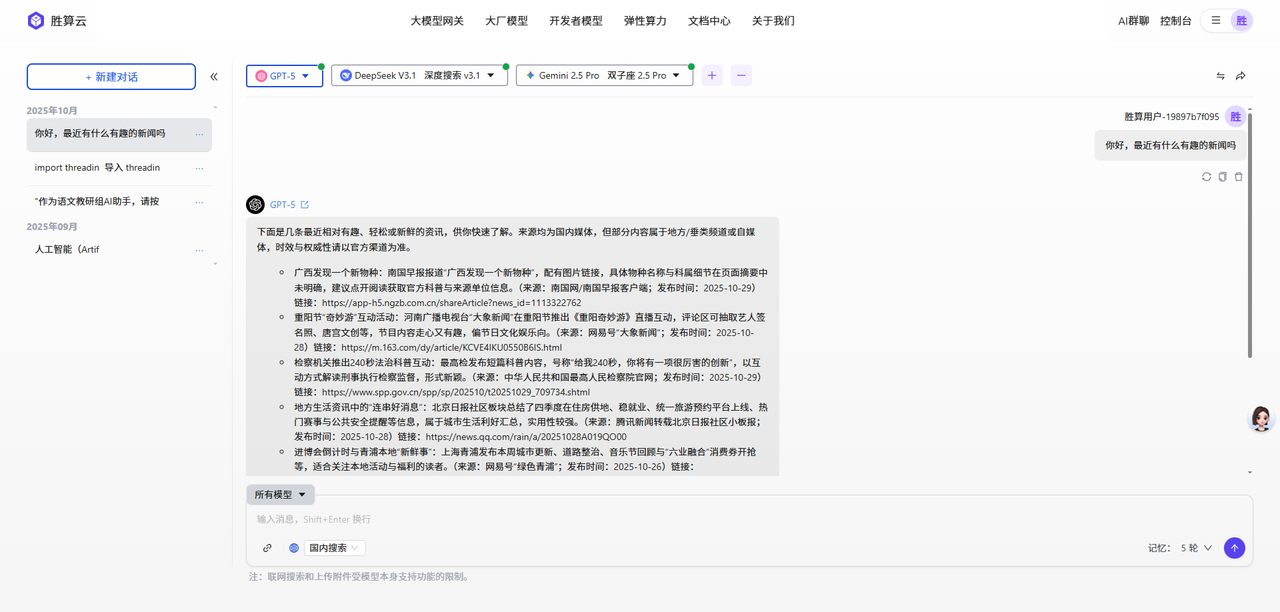
Task: Click the 新建对话 button
Action: coord(111,77)
